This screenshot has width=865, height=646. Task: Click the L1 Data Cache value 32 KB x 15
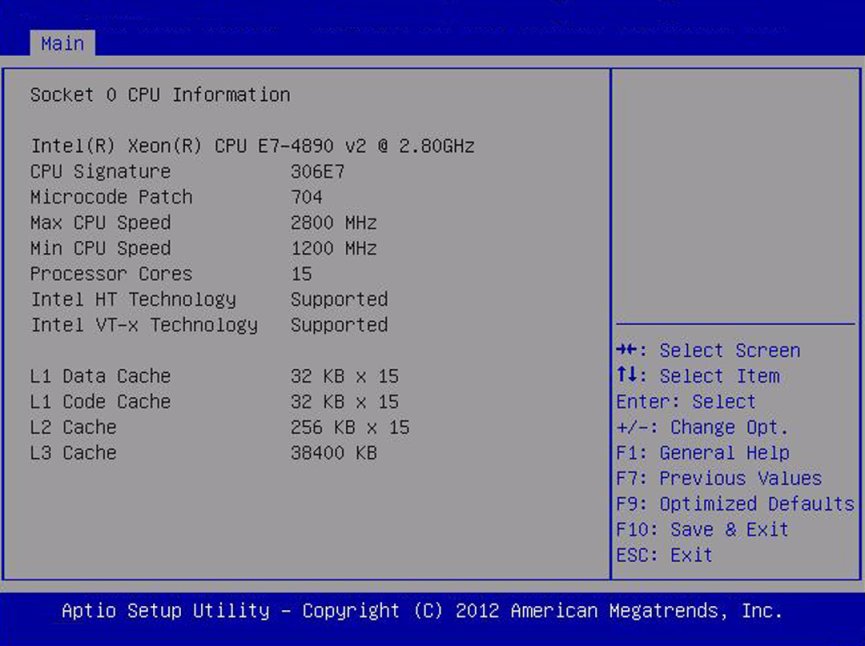click(345, 376)
